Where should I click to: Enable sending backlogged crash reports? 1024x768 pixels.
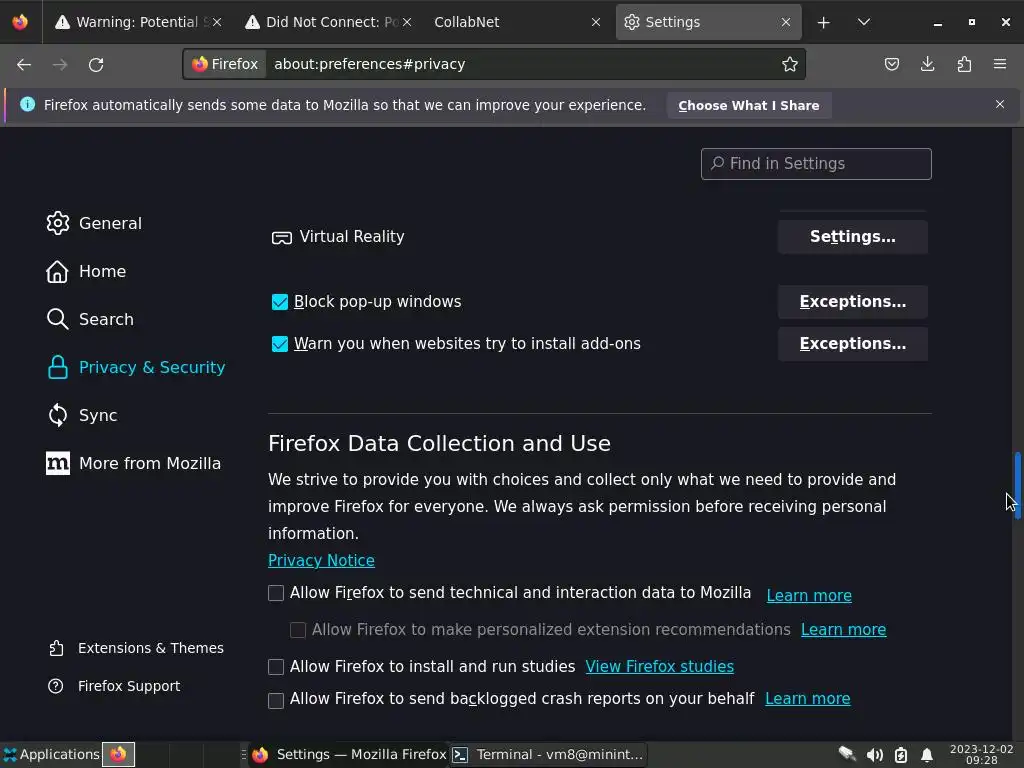click(x=276, y=701)
